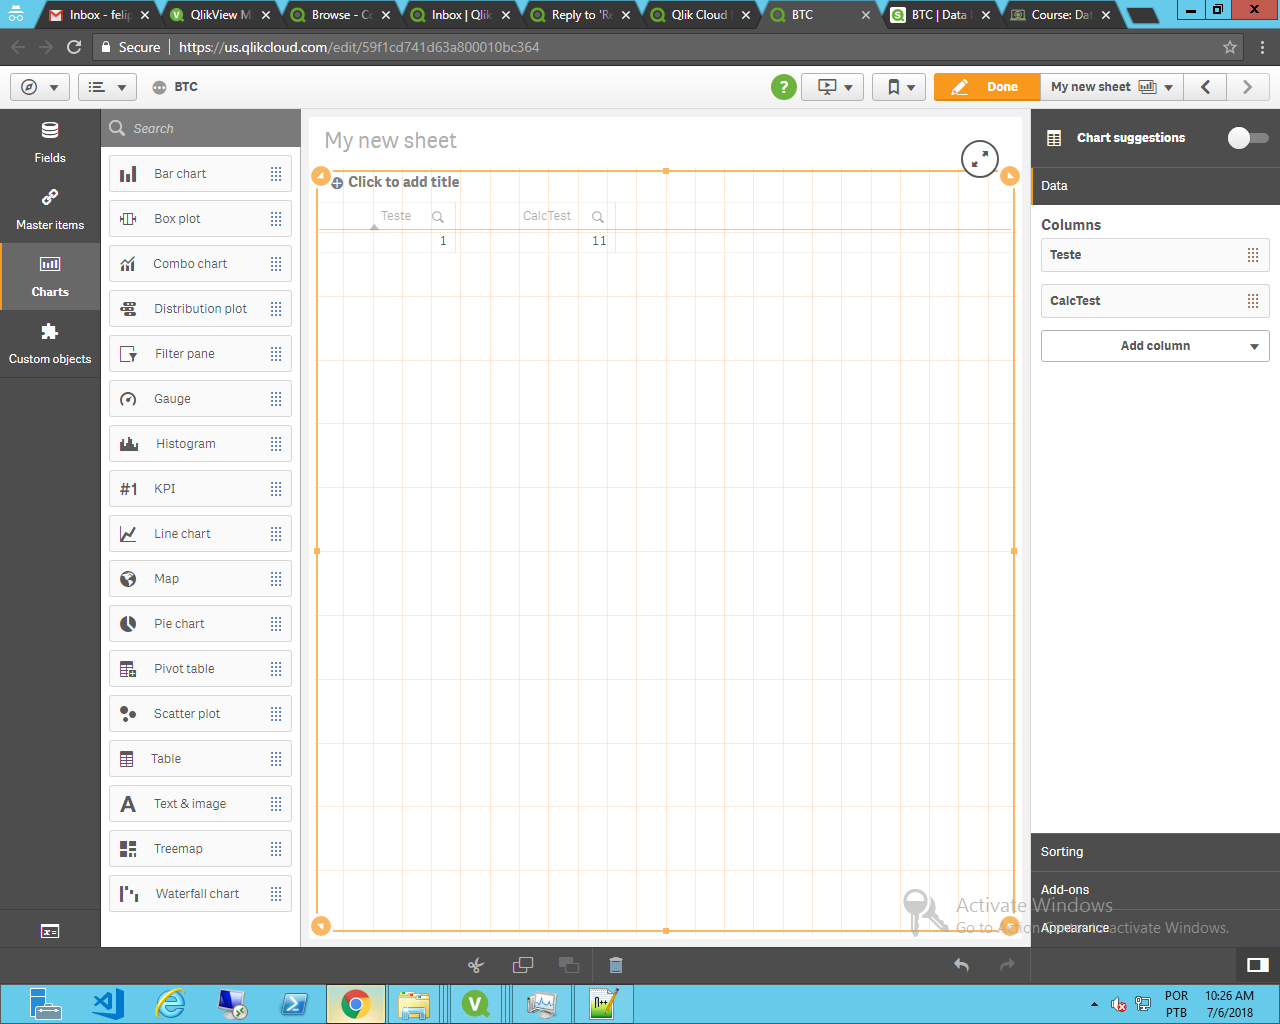Go to the next sheet
Viewport: 1280px width, 1024px height.
(x=1248, y=87)
